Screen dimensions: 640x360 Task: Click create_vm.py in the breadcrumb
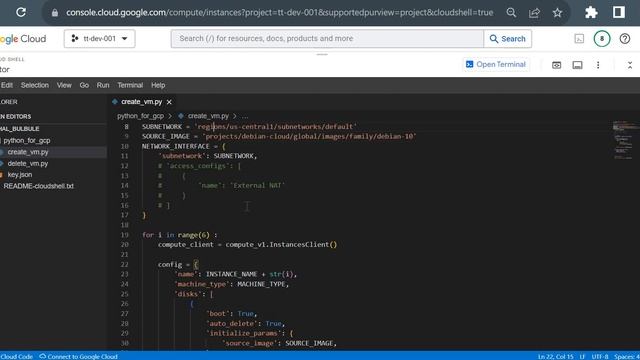pos(208,116)
